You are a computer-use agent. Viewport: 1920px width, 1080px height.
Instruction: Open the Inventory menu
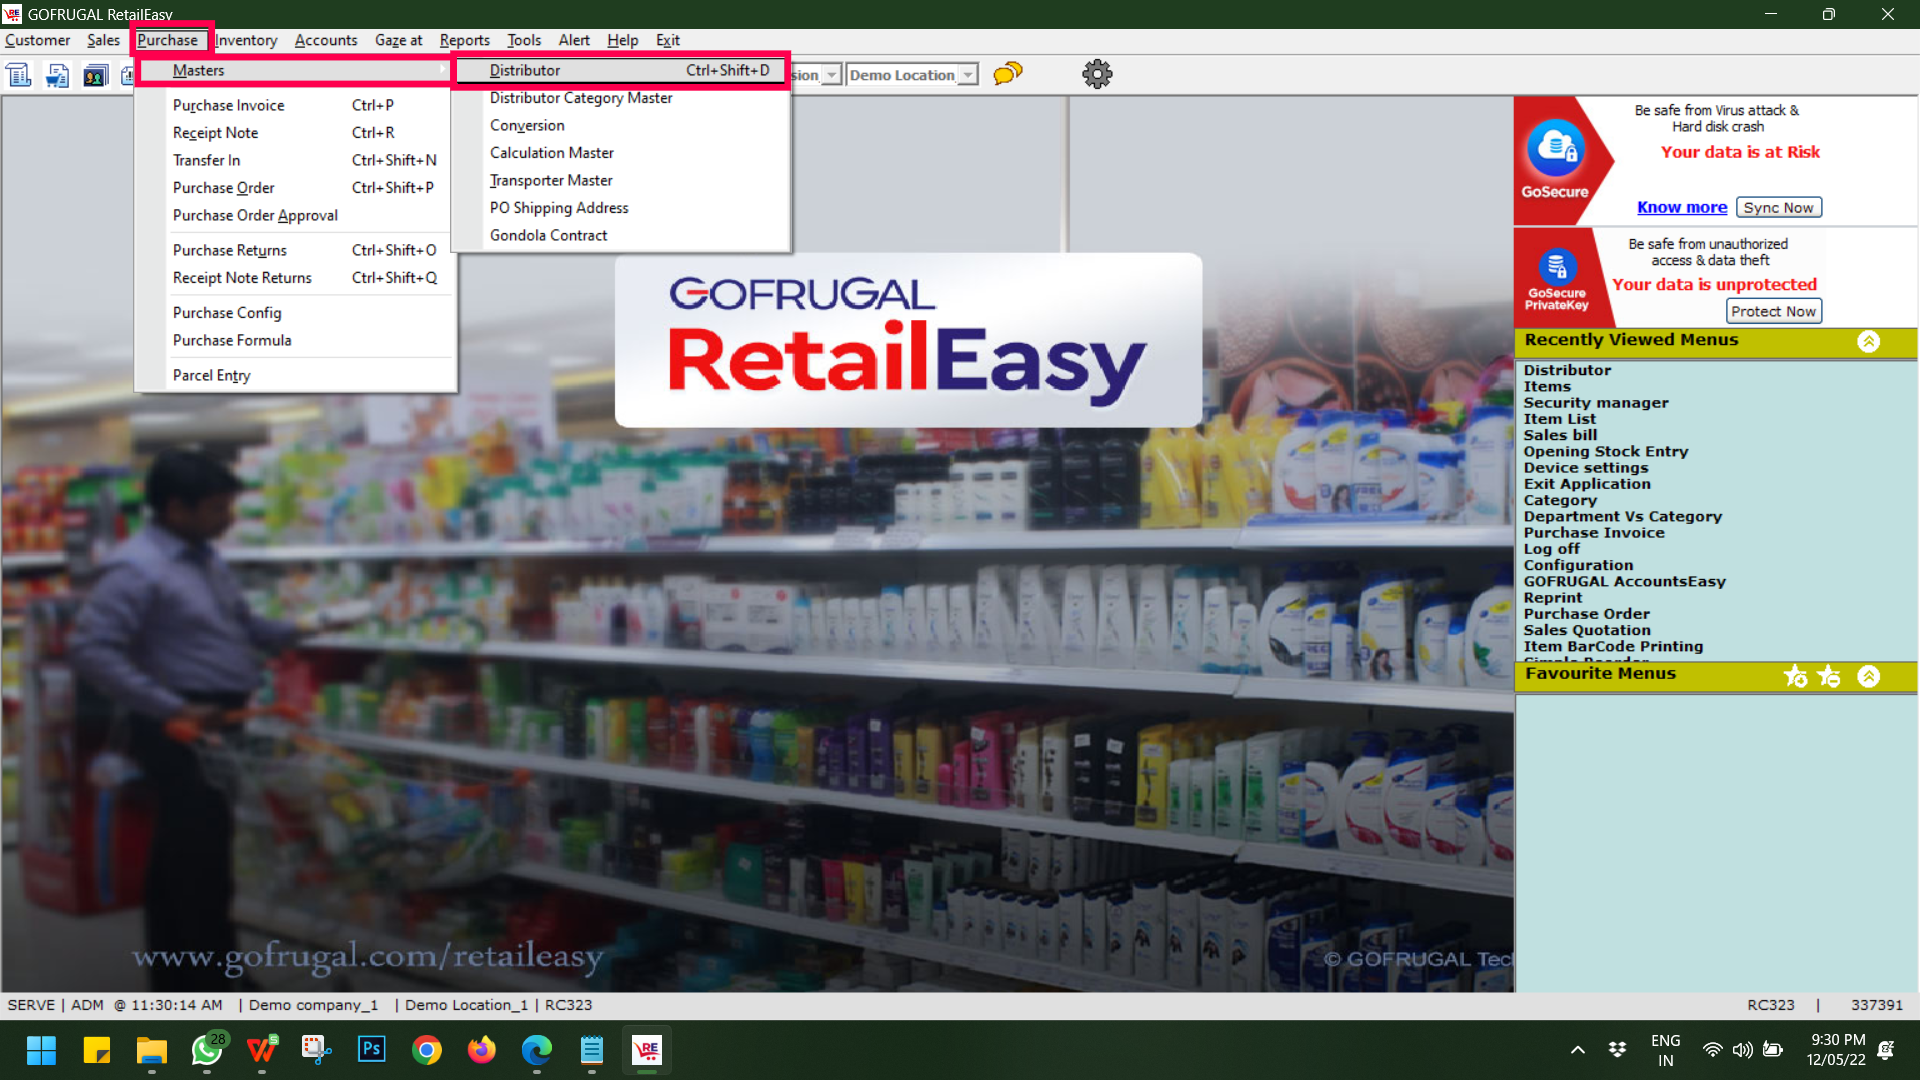pyautogui.click(x=246, y=40)
